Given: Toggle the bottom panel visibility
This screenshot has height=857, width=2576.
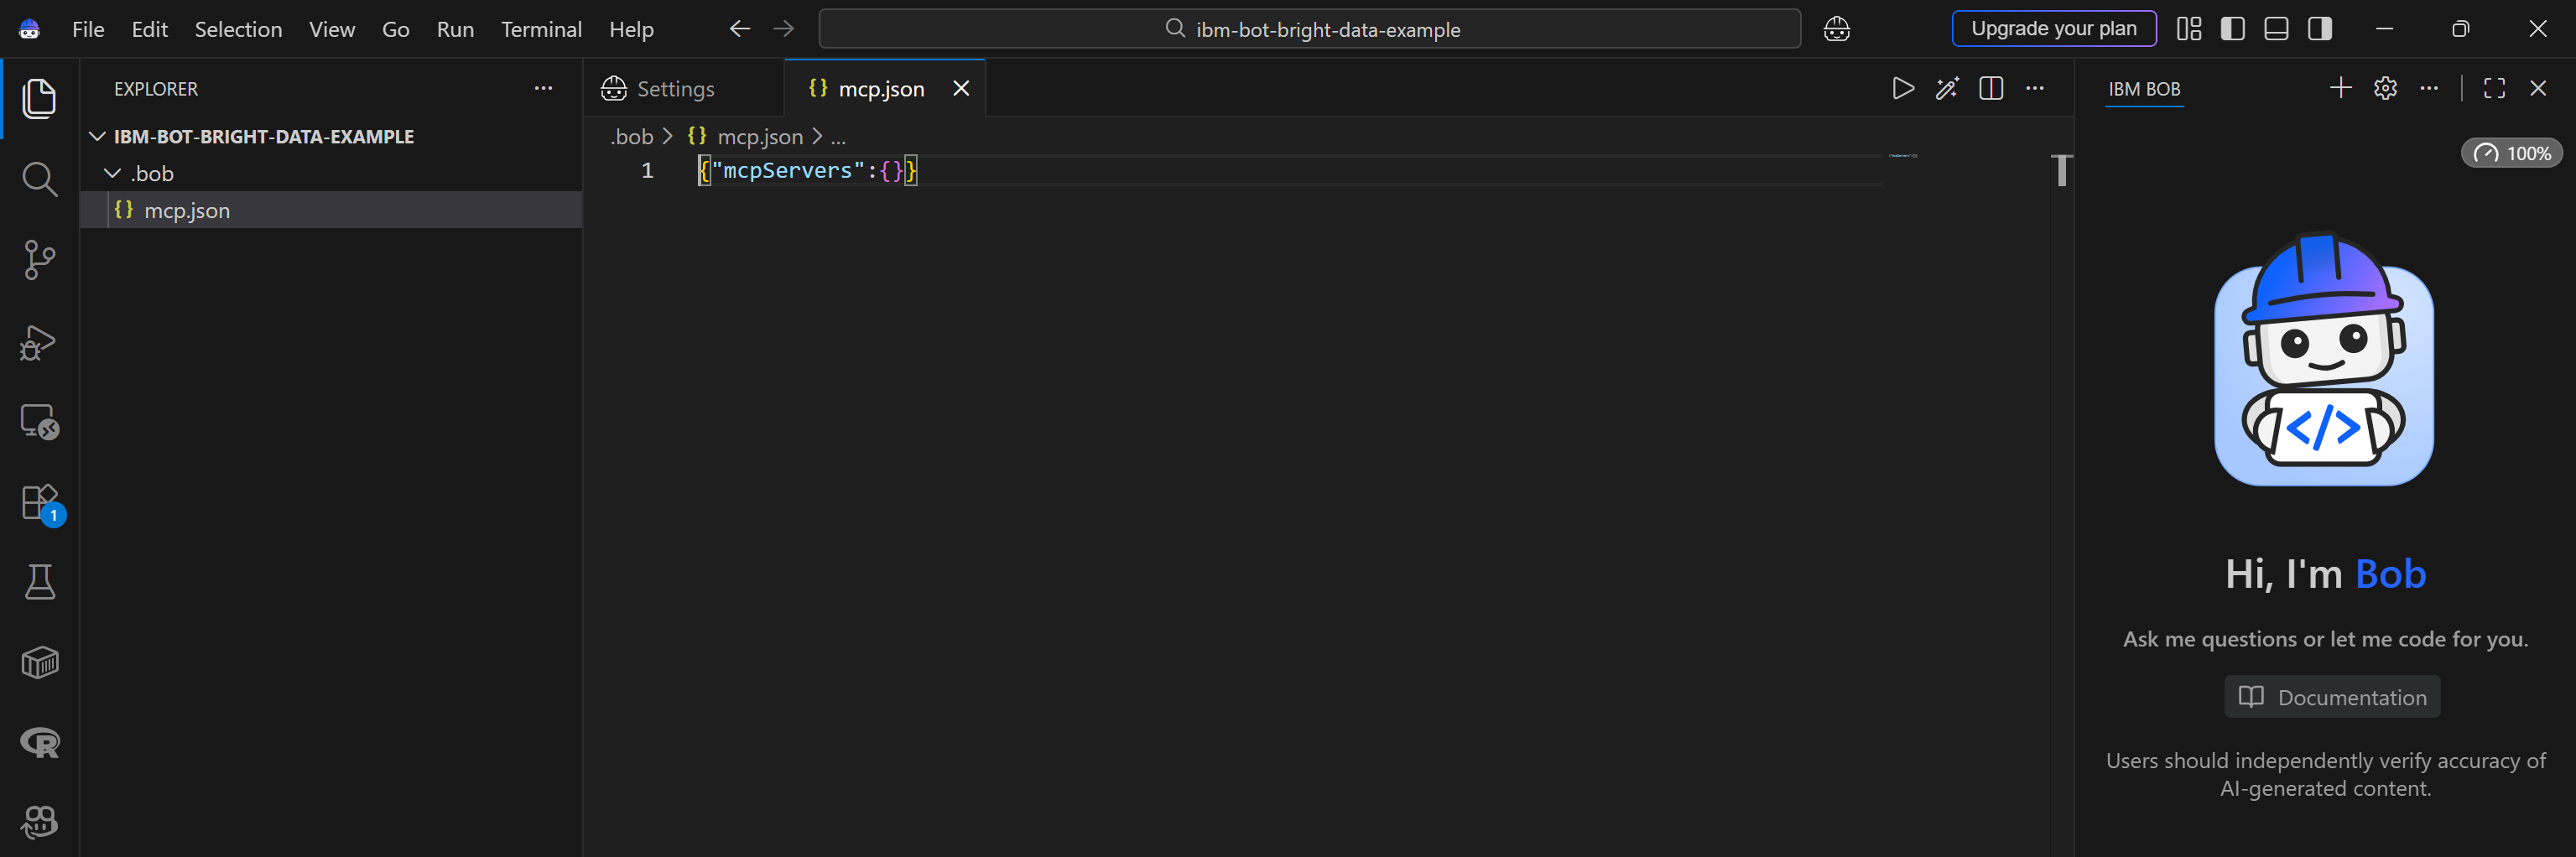Looking at the screenshot, I should coord(2276,29).
